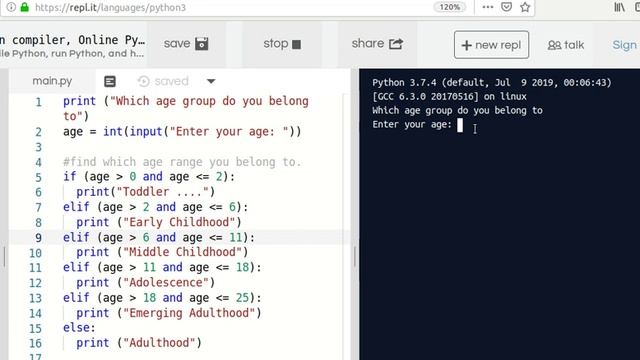Expand the dropdown arrow next to saved
Screen dimensions: 640x360
pyautogui.click(x=211, y=81)
